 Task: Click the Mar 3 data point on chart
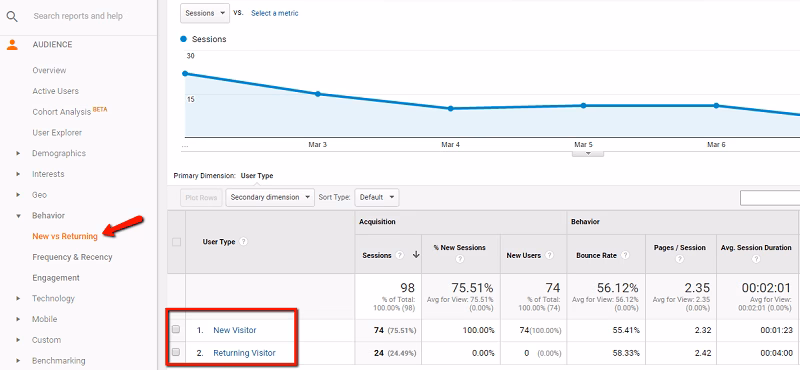tap(317, 94)
